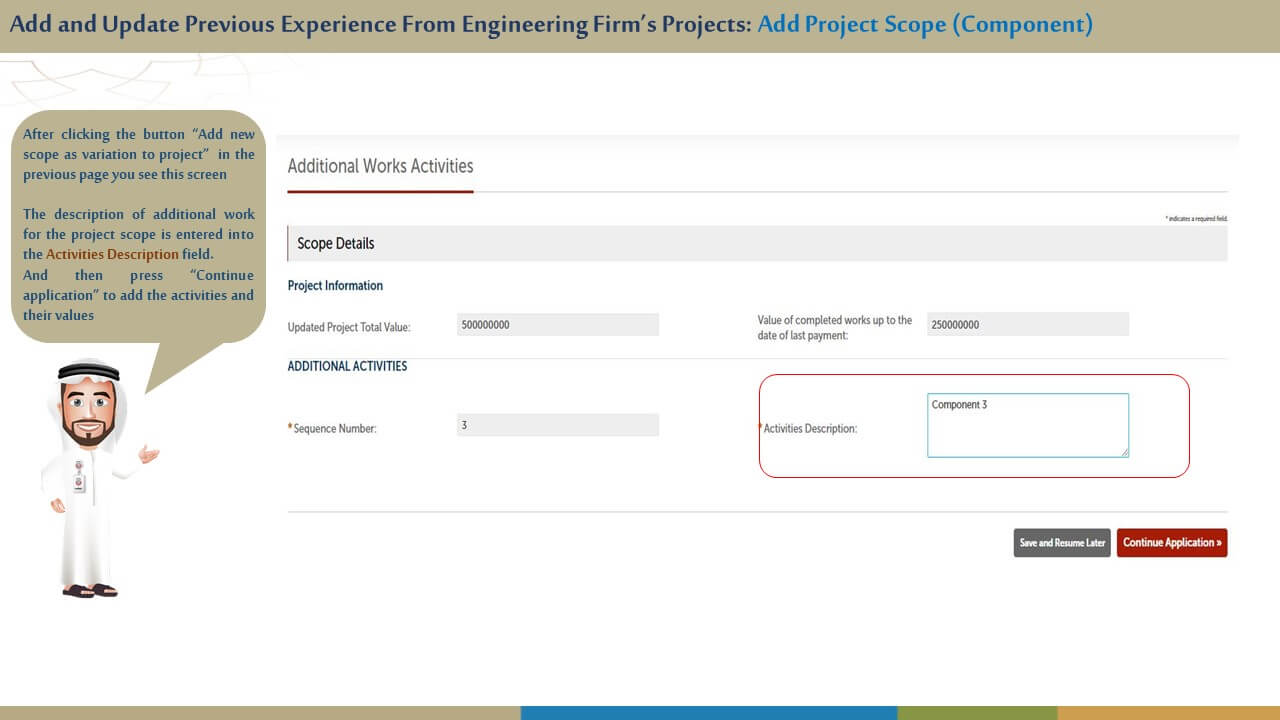
Task: Click the highlighted "Activities Description" text in bubble
Action: click(112, 255)
